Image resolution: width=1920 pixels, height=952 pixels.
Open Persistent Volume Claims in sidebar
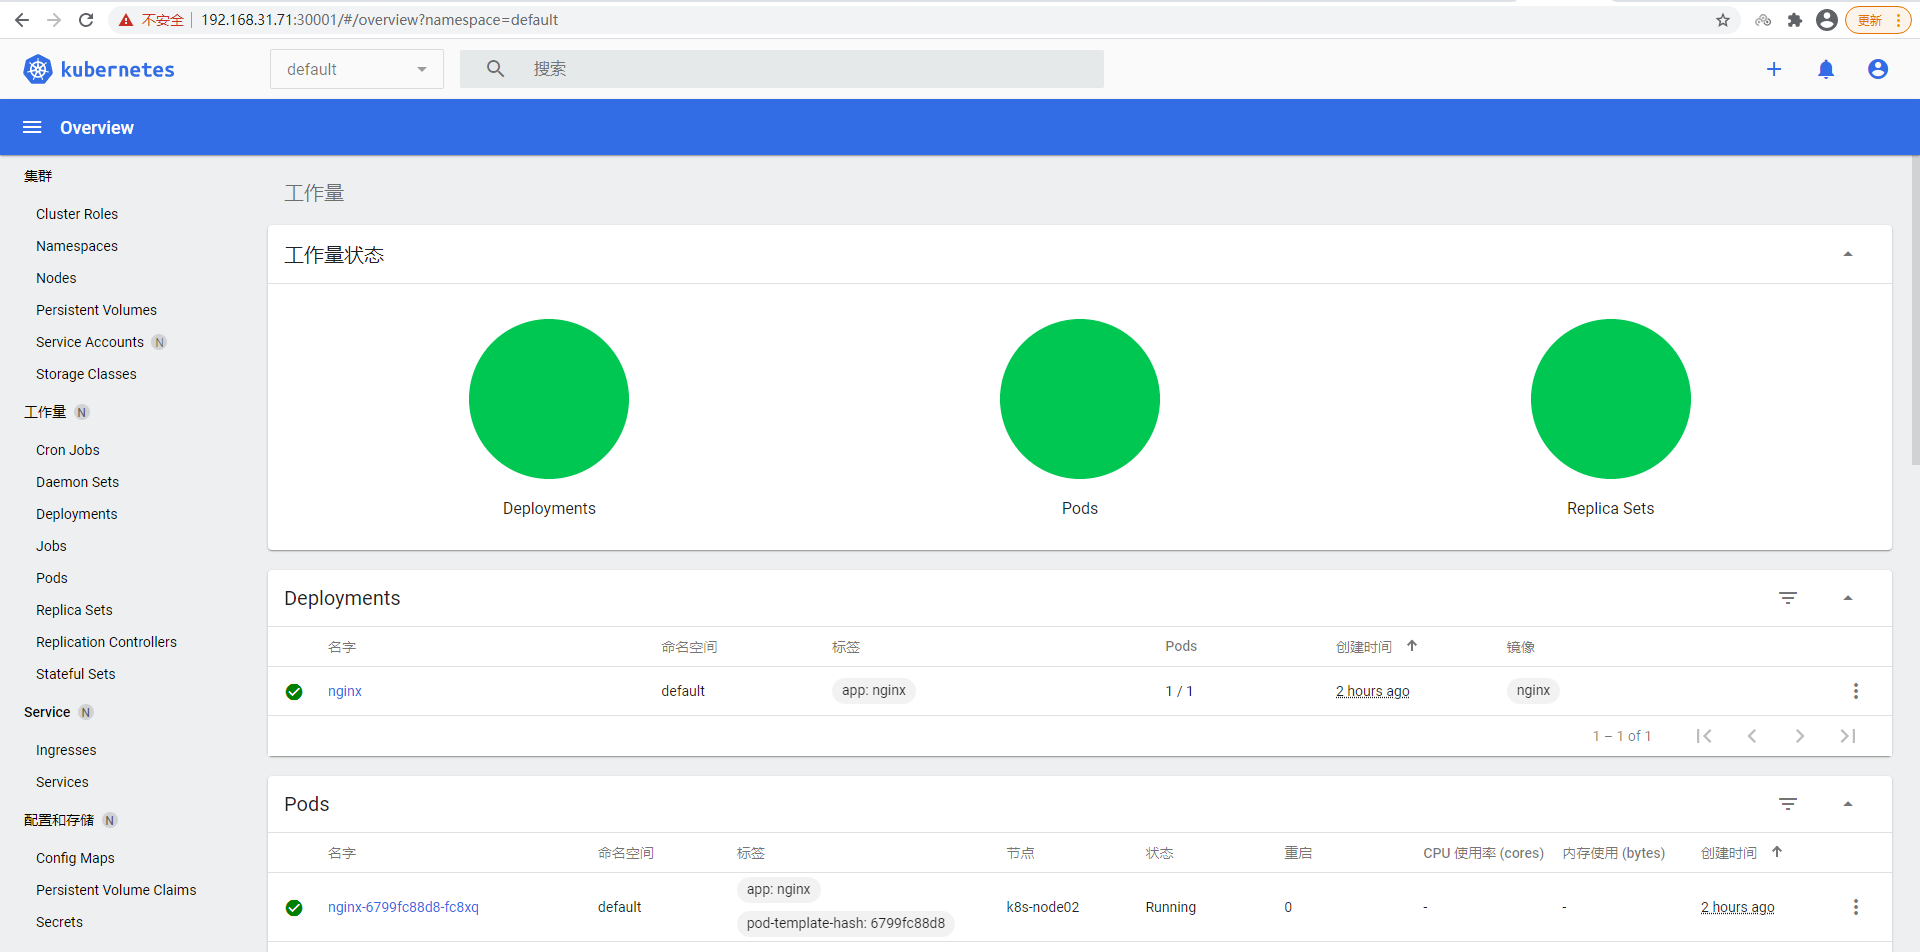point(116,890)
